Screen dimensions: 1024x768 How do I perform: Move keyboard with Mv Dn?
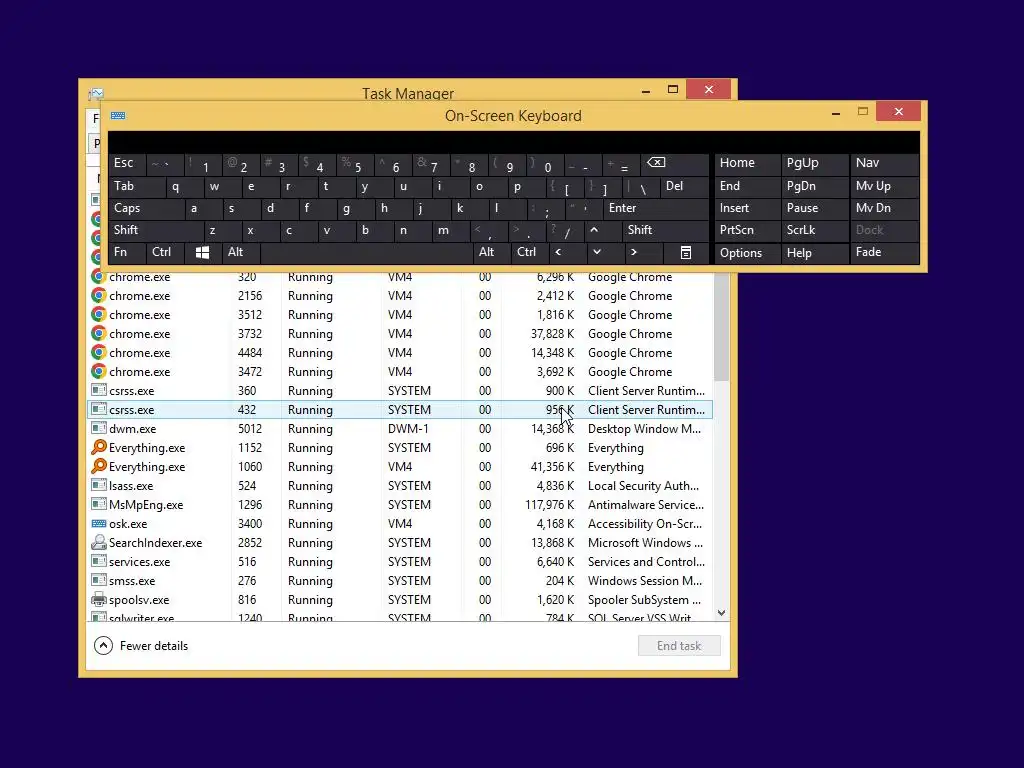tap(884, 208)
